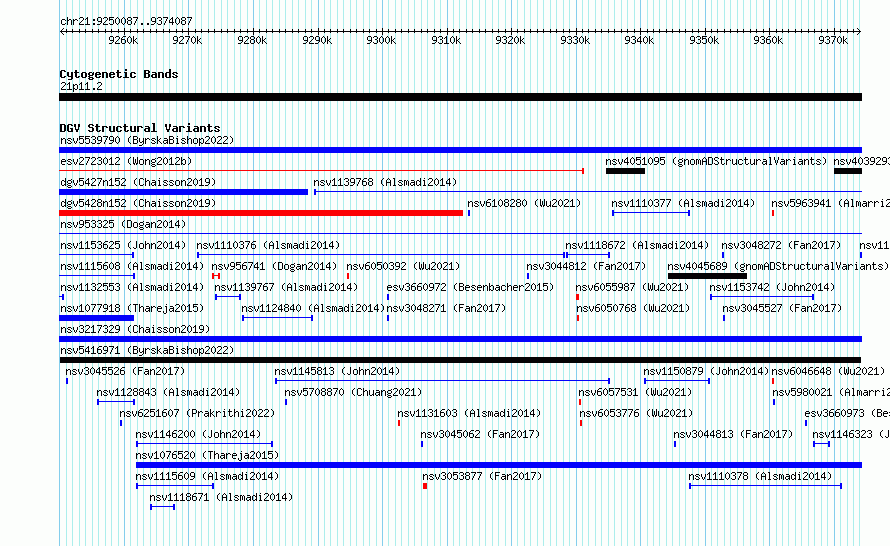Select nsv6108280 (Wu2021) label
This screenshot has height=546, width=890.
524,203
